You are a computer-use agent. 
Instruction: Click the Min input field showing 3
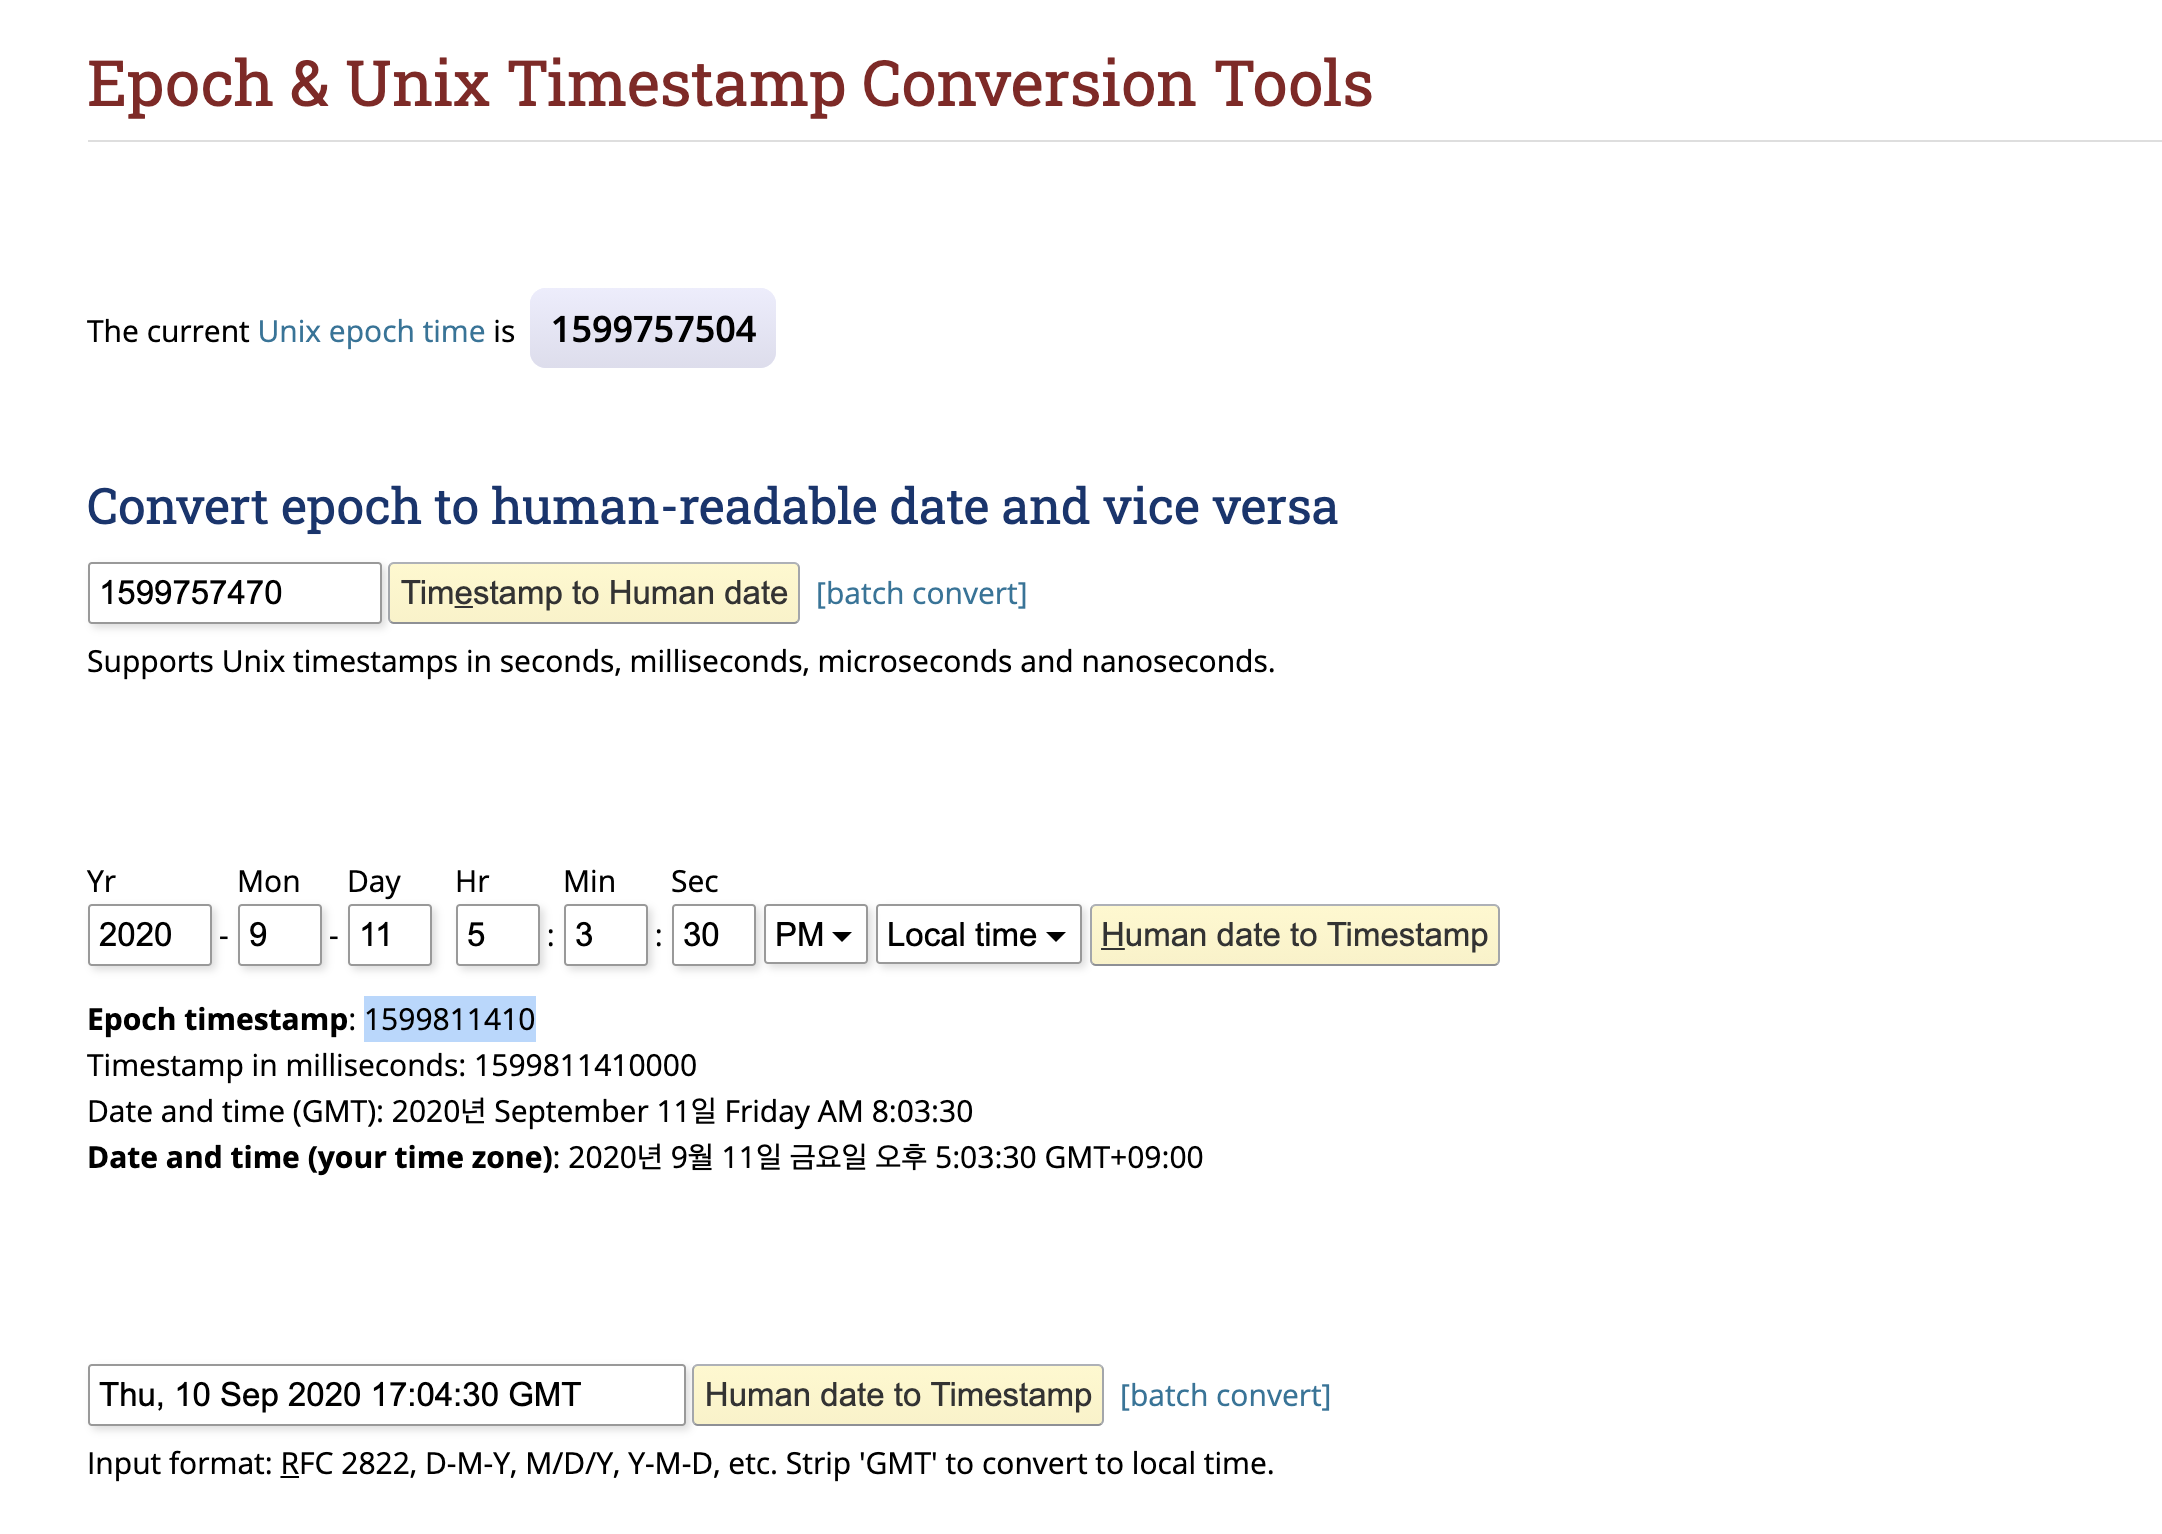click(605, 935)
